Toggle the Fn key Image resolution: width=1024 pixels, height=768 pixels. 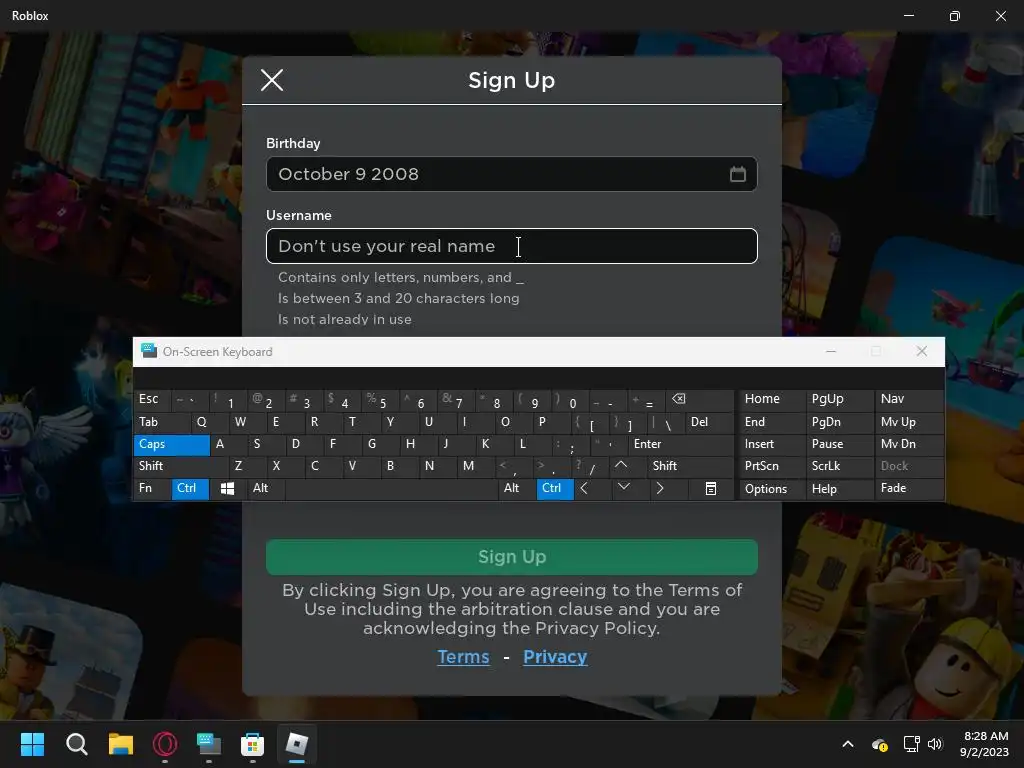[x=152, y=488]
